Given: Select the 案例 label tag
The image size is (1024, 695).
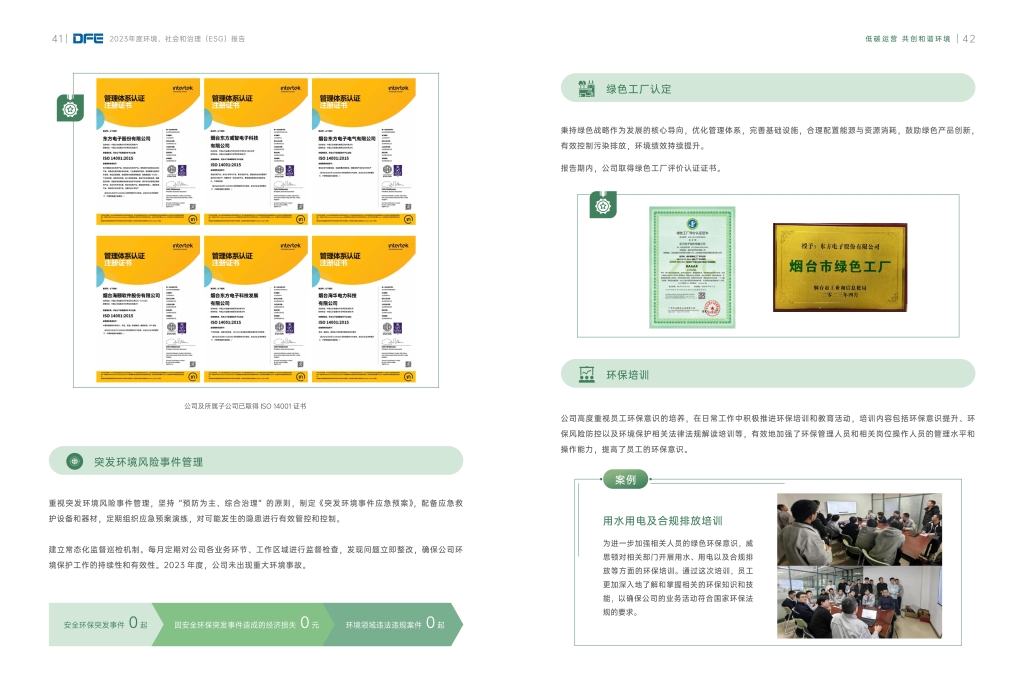Looking at the screenshot, I should 625,480.
